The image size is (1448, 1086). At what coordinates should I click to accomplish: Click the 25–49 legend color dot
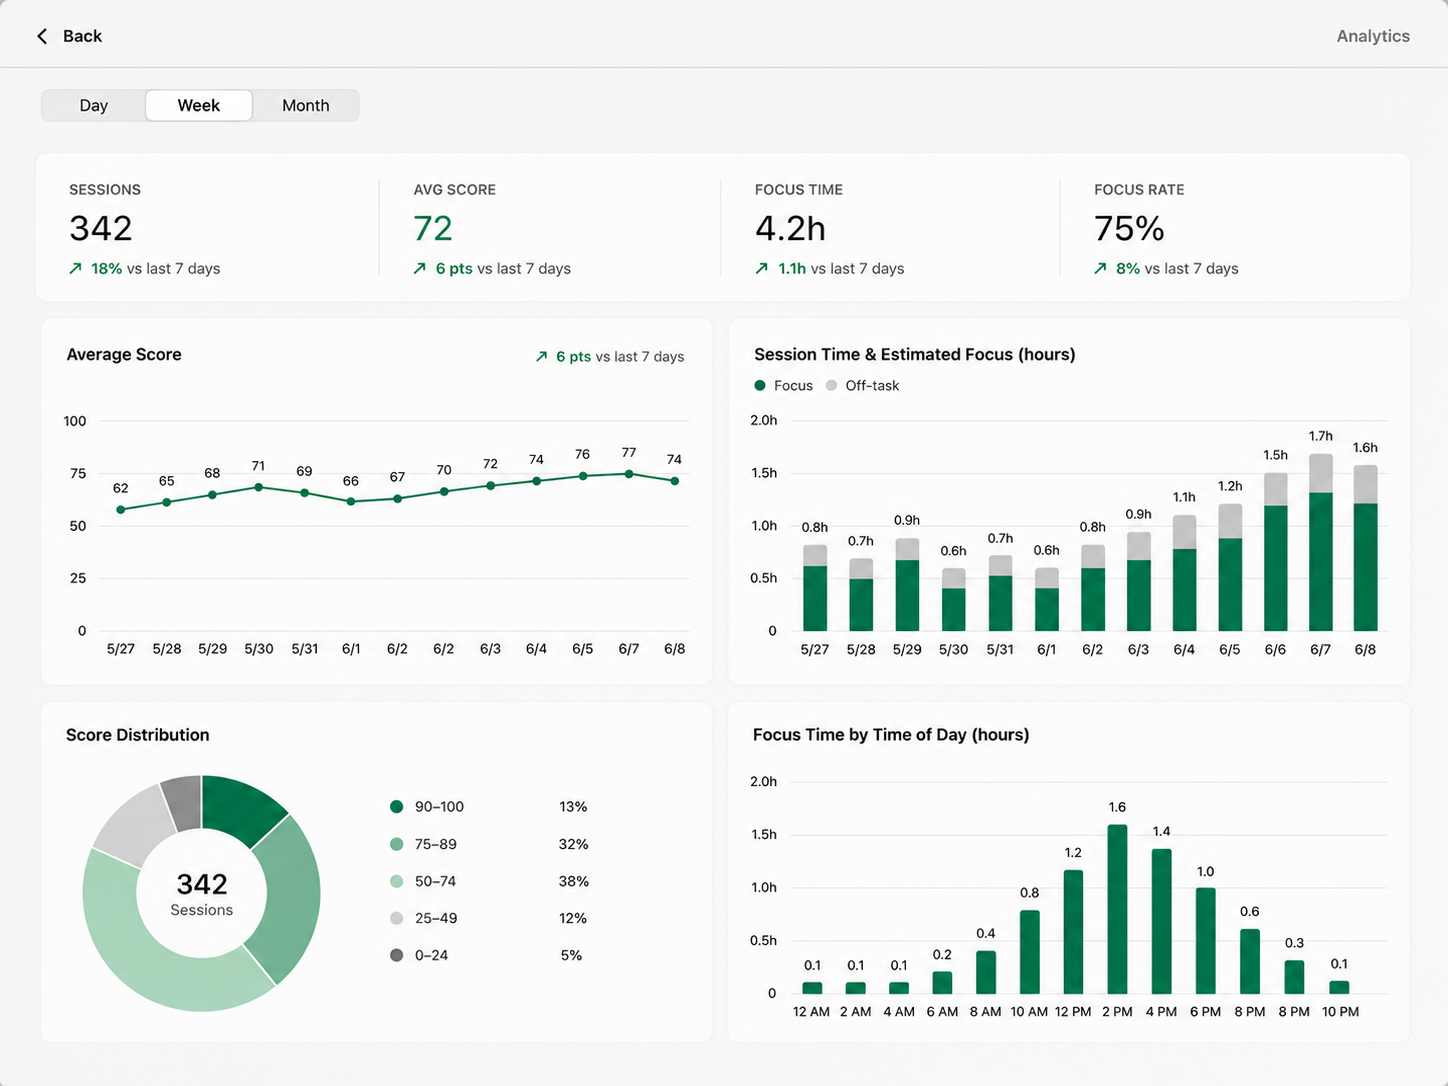(x=396, y=918)
